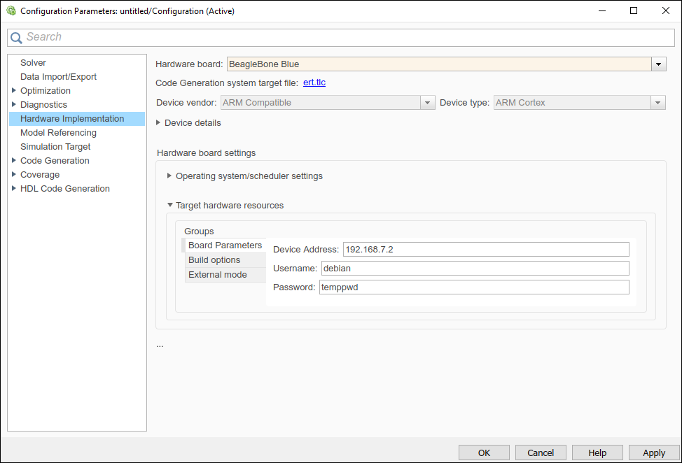The width and height of the screenshot is (682, 463).
Task: Select the Solver category
Action: click(33, 63)
